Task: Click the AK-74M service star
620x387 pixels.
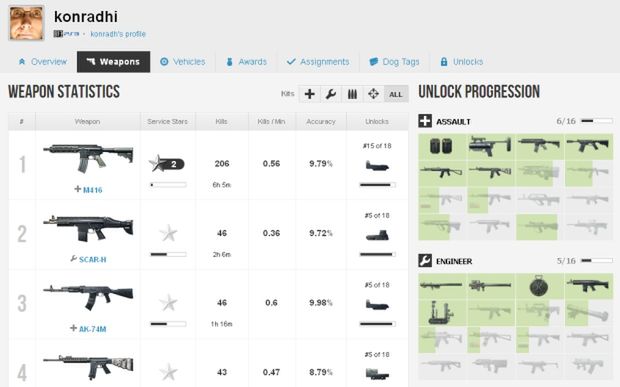Action: tap(168, 303)
